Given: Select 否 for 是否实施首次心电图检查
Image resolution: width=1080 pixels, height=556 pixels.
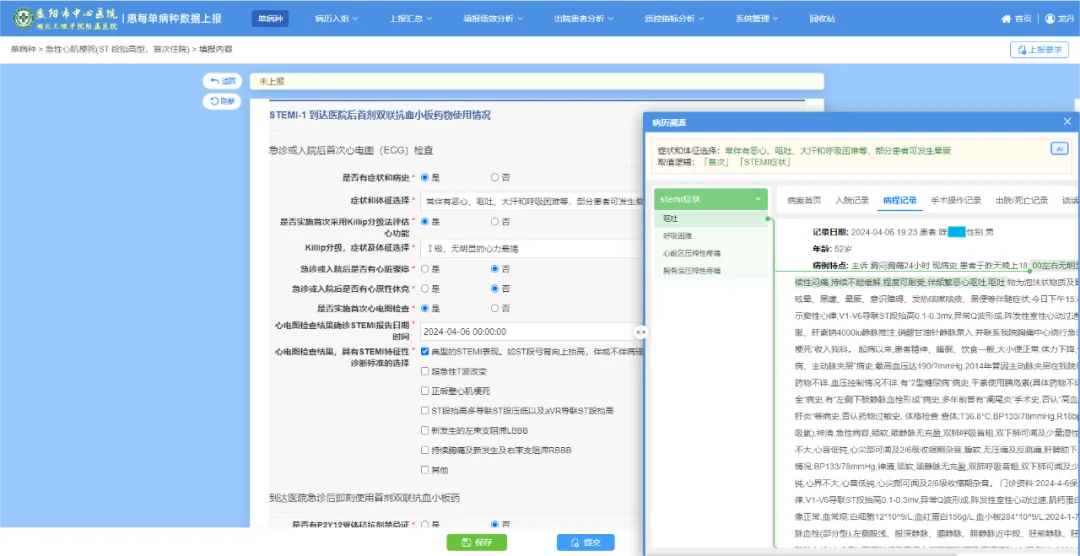Looking at the screenshot, I should click(x=495, y=307).
